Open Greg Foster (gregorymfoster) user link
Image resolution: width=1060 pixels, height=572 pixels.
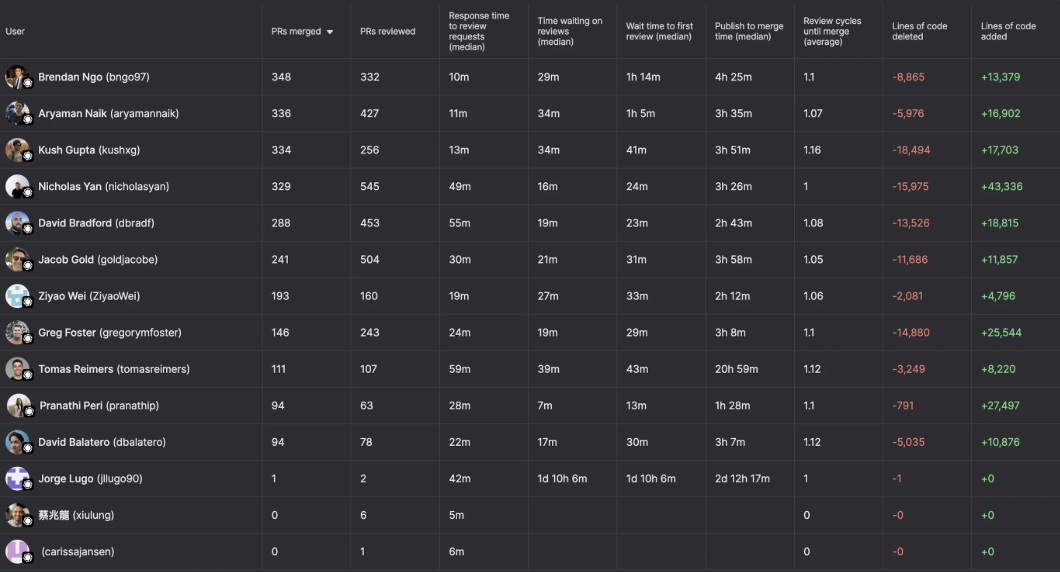[110, 333]
